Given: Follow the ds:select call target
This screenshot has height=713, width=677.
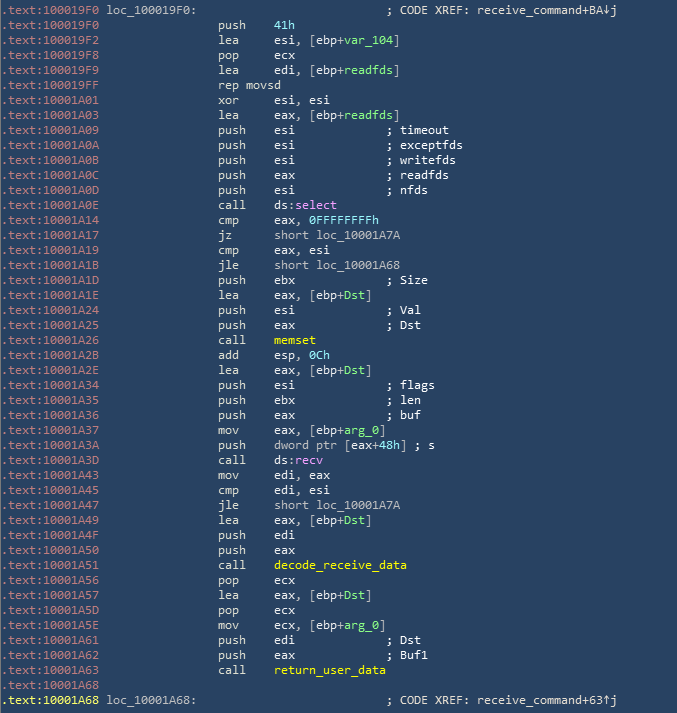Looking at the screenshot, I should [x=305, y=205].
